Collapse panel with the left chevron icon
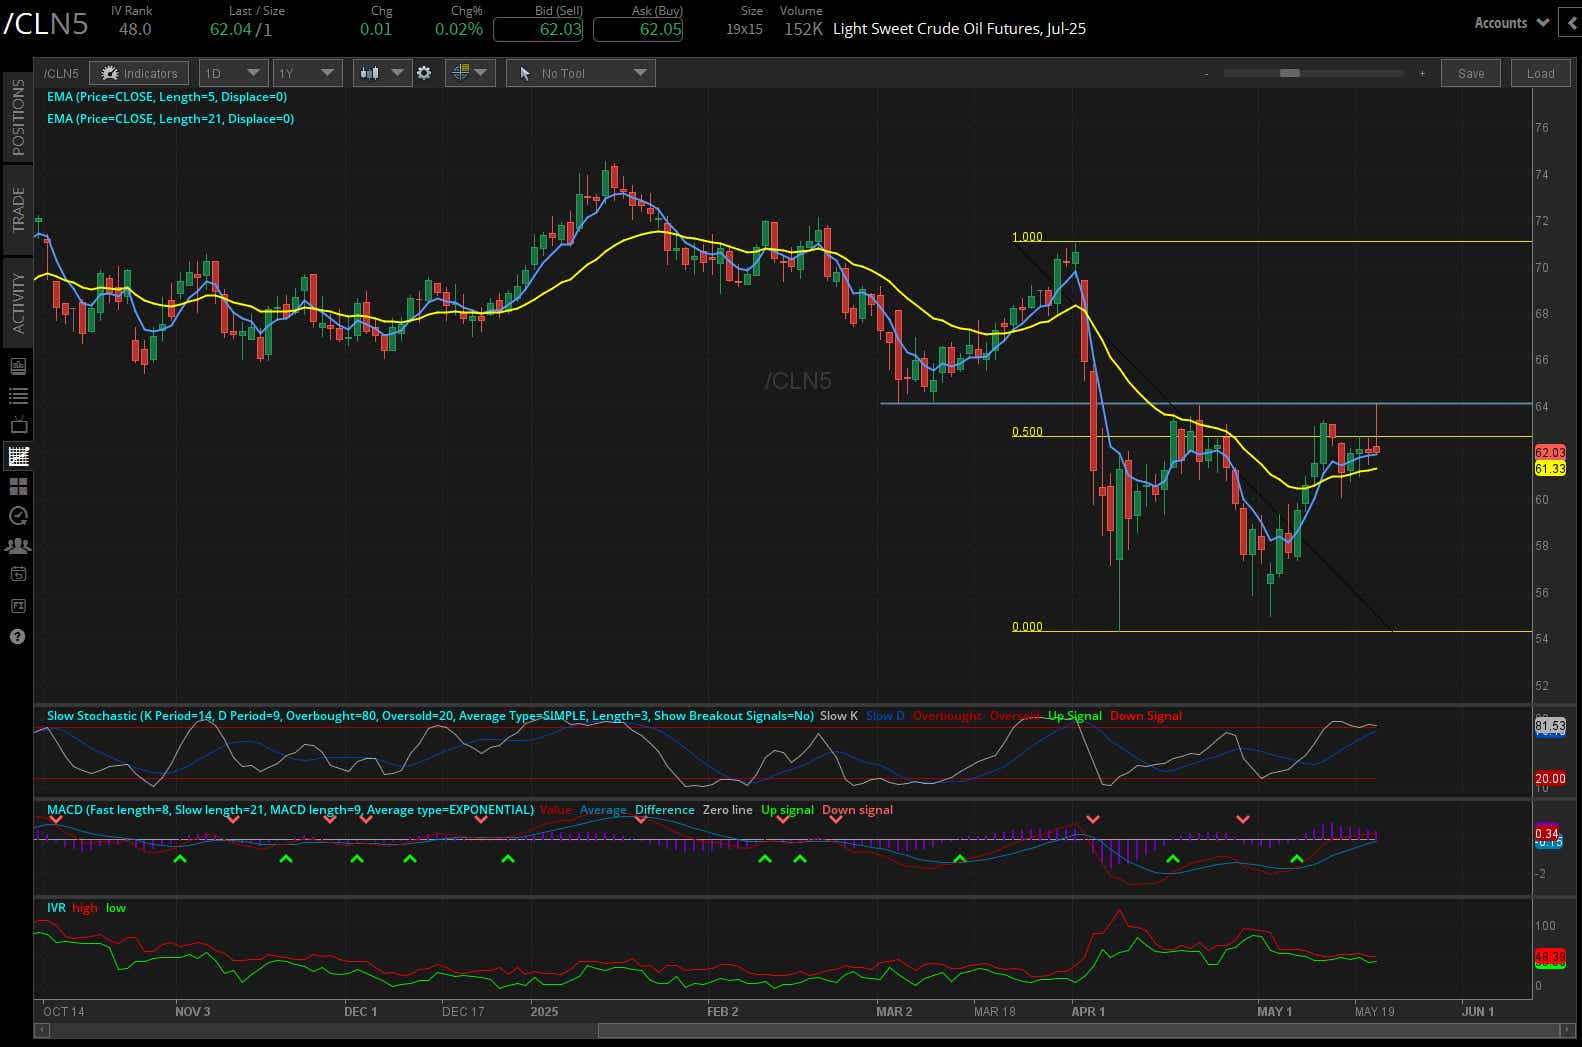 click(1571, 23)
